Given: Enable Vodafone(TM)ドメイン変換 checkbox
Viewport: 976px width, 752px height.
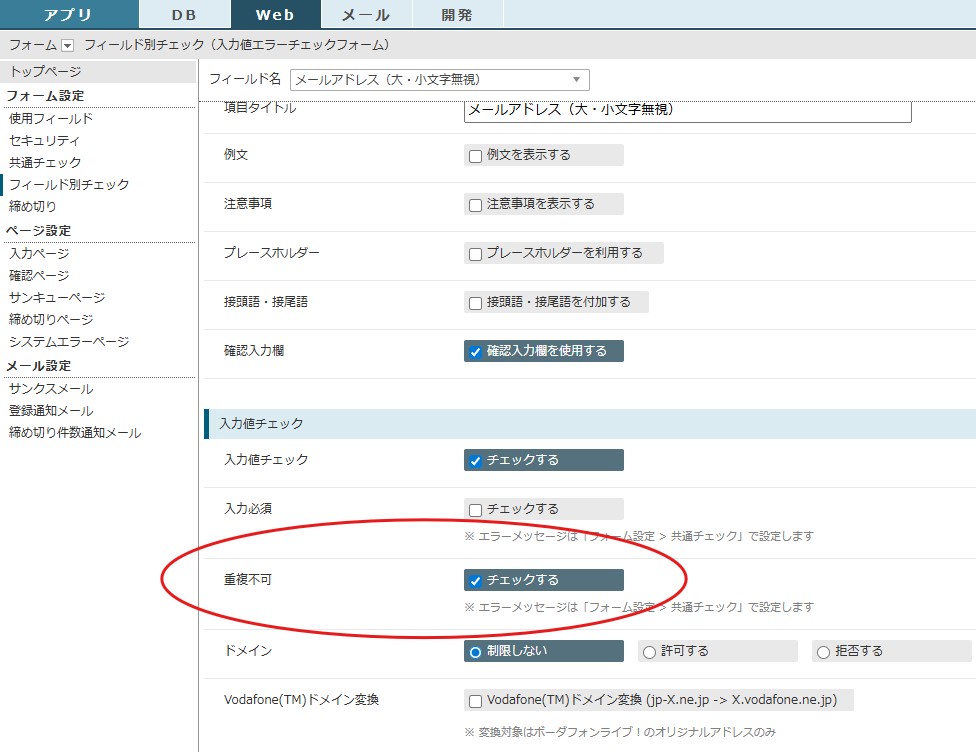Looking at the screenshot, I should click(475, 701).
